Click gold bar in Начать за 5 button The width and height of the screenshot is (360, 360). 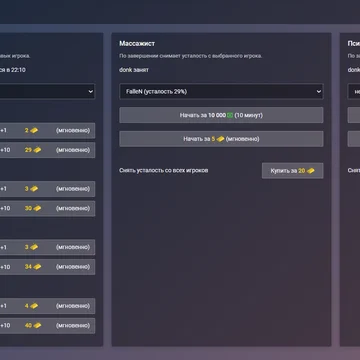pyautogui.click(x=220, y=139)
